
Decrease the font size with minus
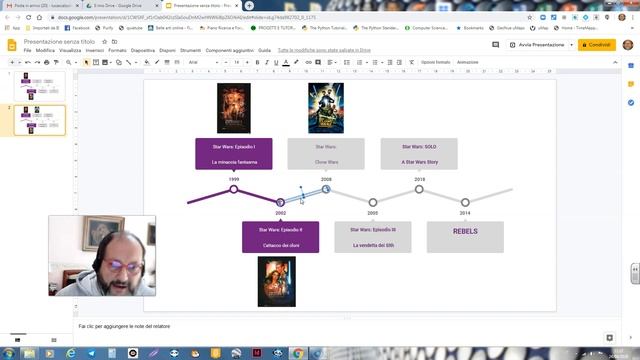[226, 62]
